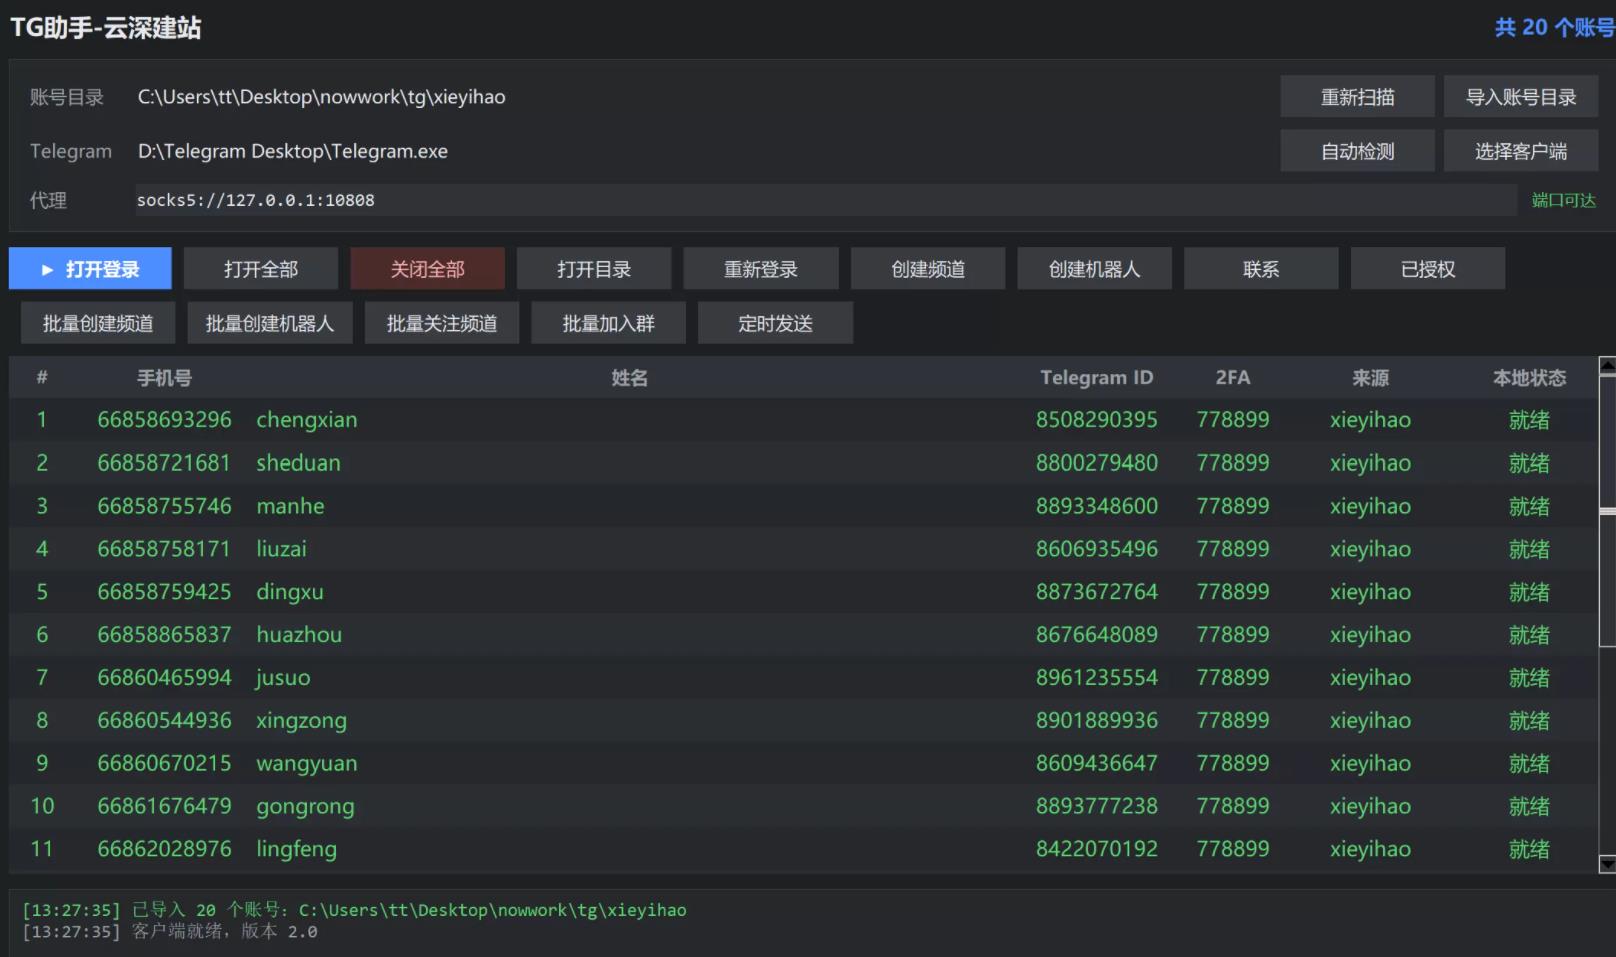Viewport: 1616px width, 957px height.
Task: Click the account list scroll up arrow
Action: point(1607,366)
